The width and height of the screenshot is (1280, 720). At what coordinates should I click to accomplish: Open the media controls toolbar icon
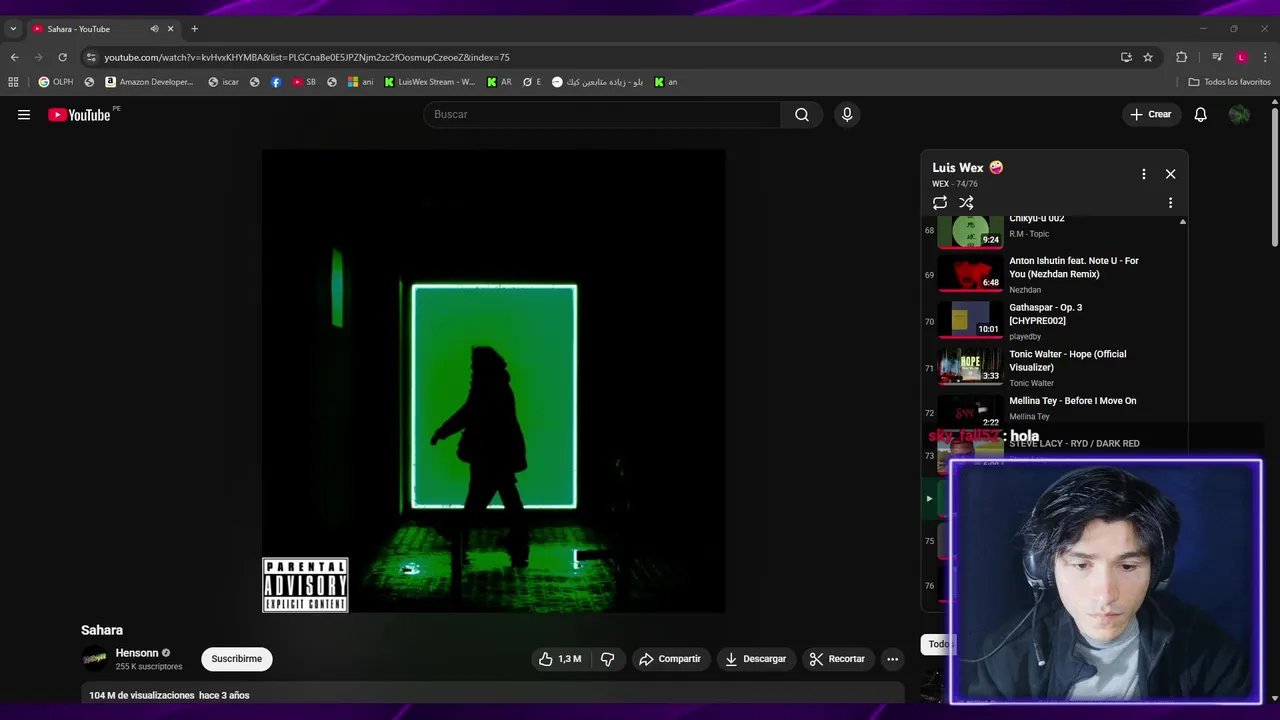point(1217,57)
